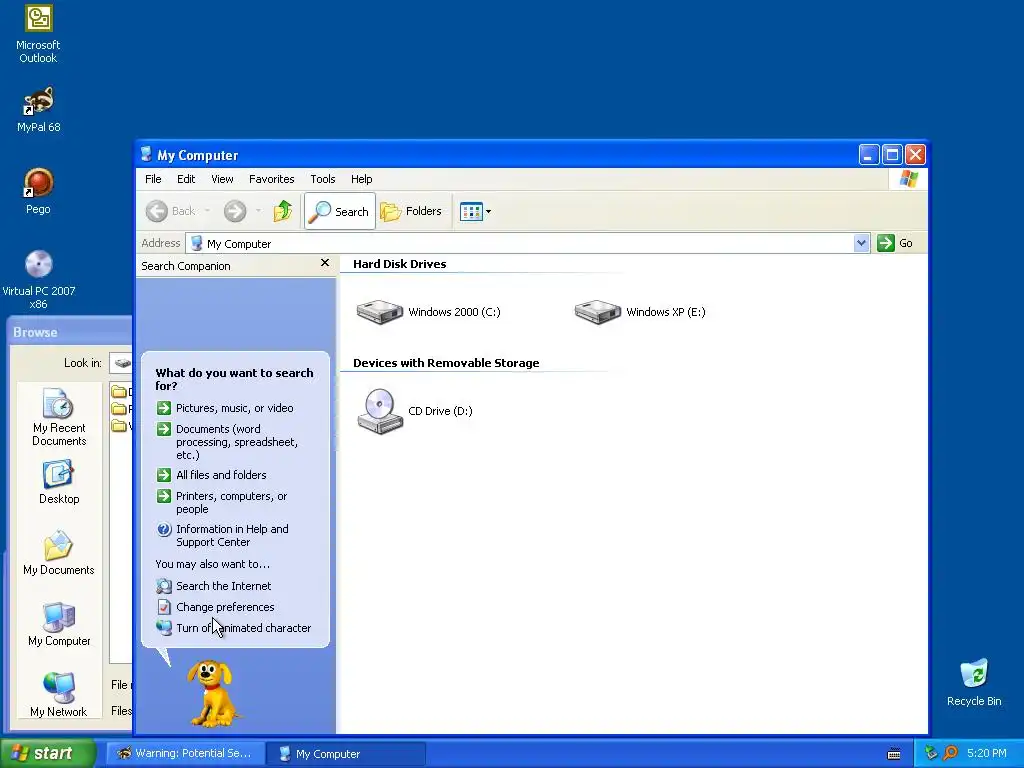Open the Favorites menu
The height and width of the screenshot is (768, 1024).
click(x=272, y=179)
